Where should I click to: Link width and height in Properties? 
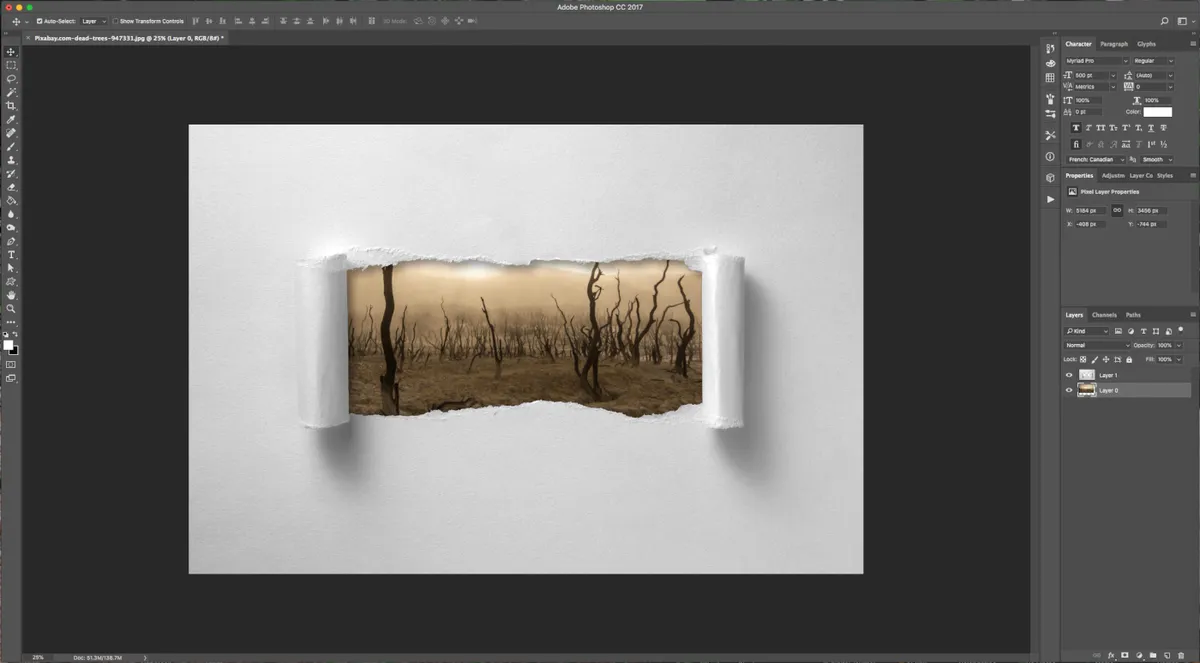[1117, 210]
